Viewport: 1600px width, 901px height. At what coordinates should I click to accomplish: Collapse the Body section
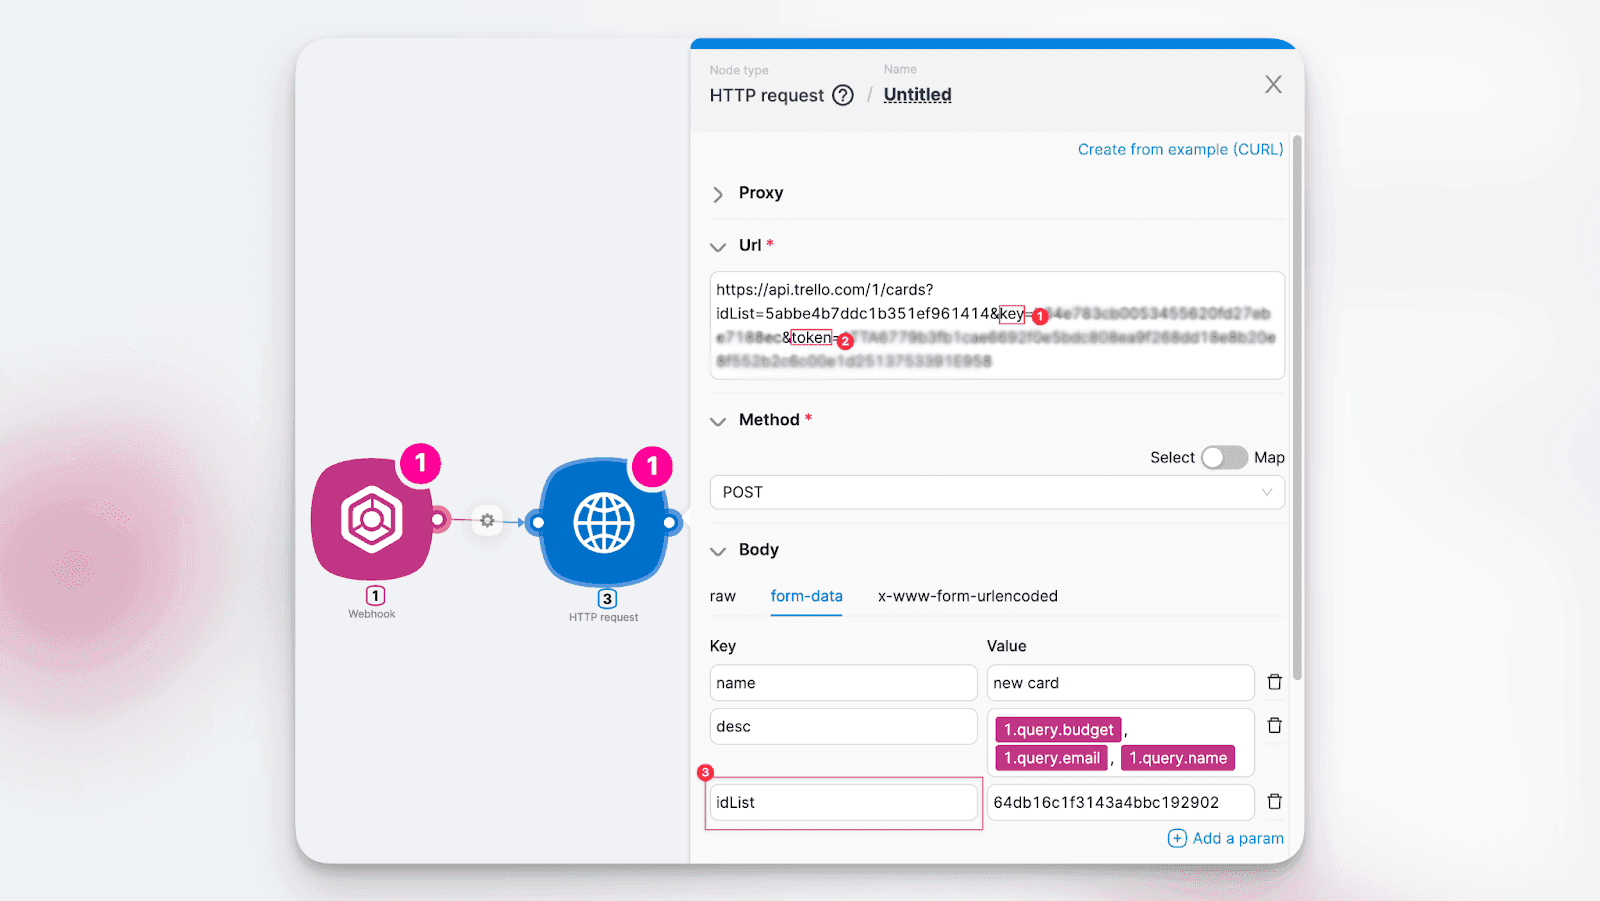(x=718, y=551)
